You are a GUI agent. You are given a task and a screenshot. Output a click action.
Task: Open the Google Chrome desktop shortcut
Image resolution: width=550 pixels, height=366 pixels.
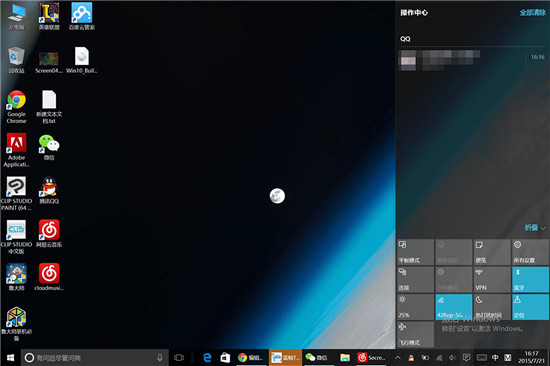point(16,107)
